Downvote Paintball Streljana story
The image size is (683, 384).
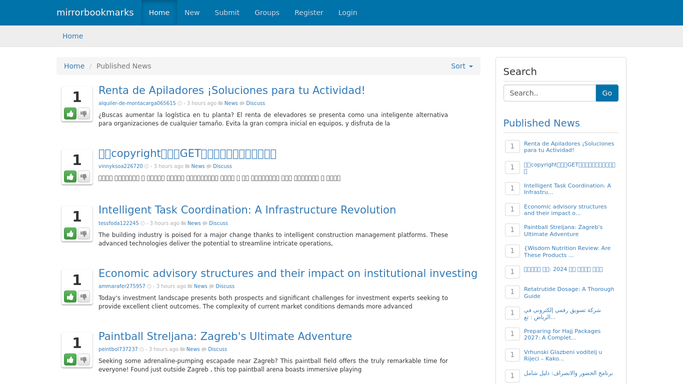[84, 360]
